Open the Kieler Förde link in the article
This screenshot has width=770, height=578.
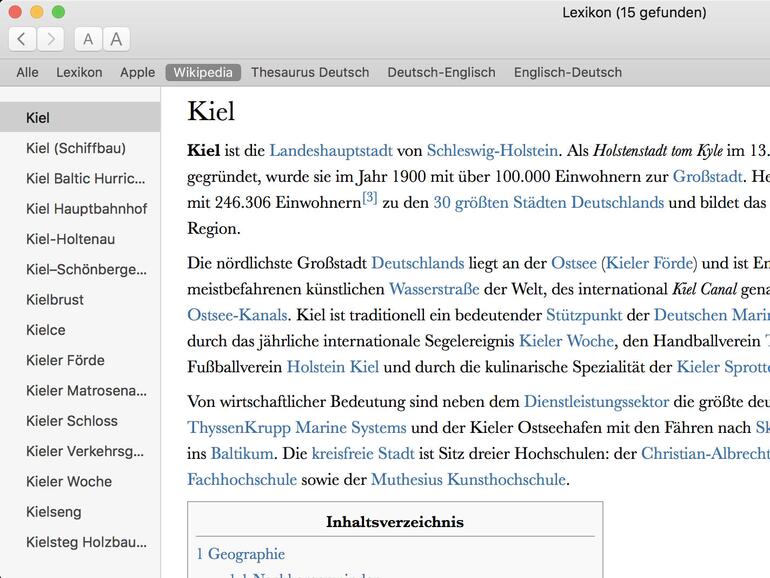(649, 263)
